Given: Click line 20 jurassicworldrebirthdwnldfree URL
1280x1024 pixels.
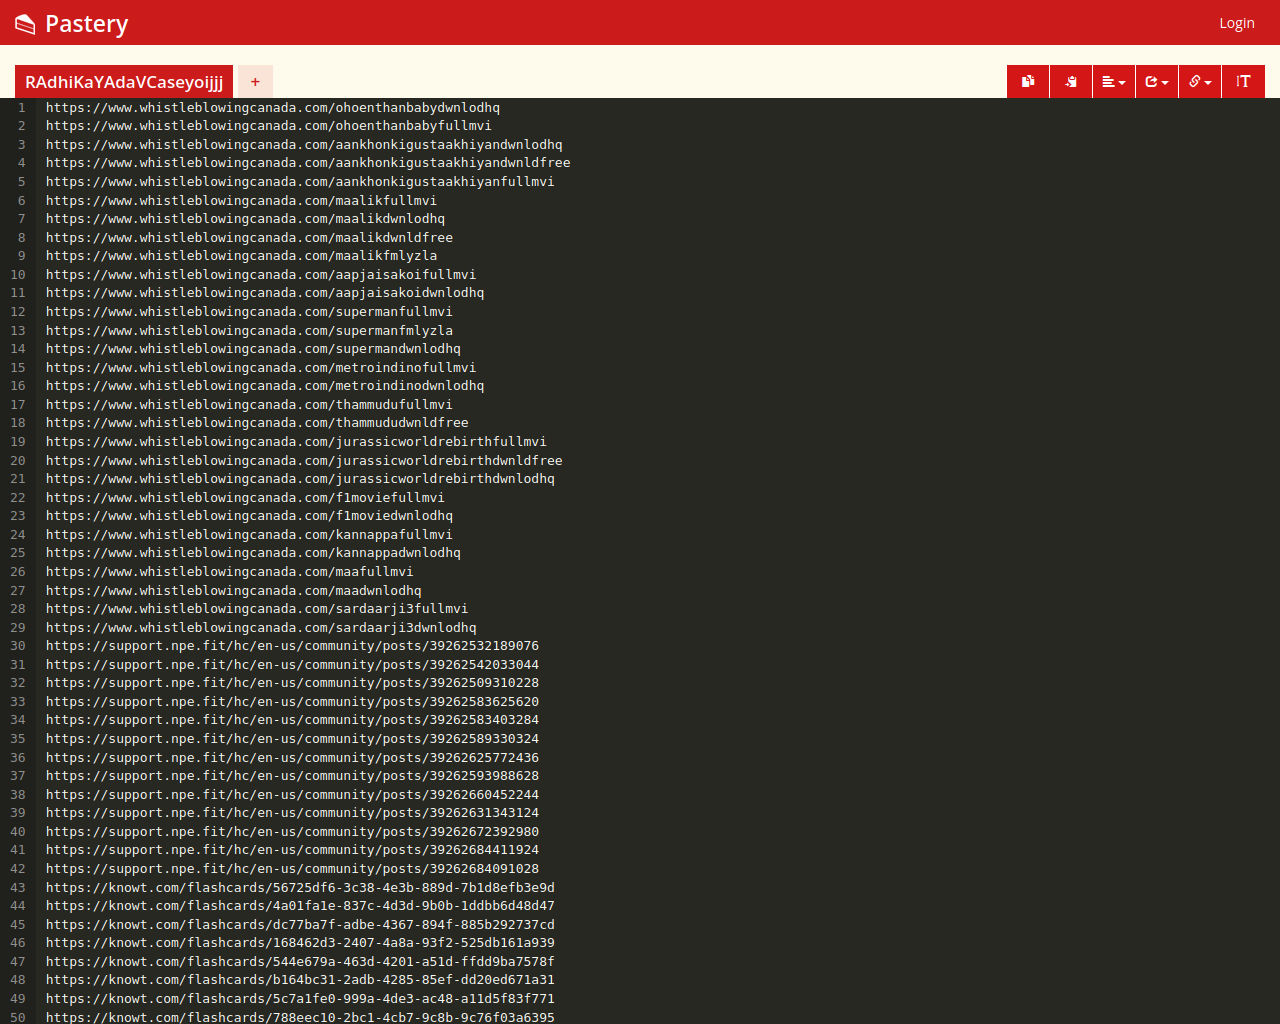Looking at the screenshot, I should 304,461.
